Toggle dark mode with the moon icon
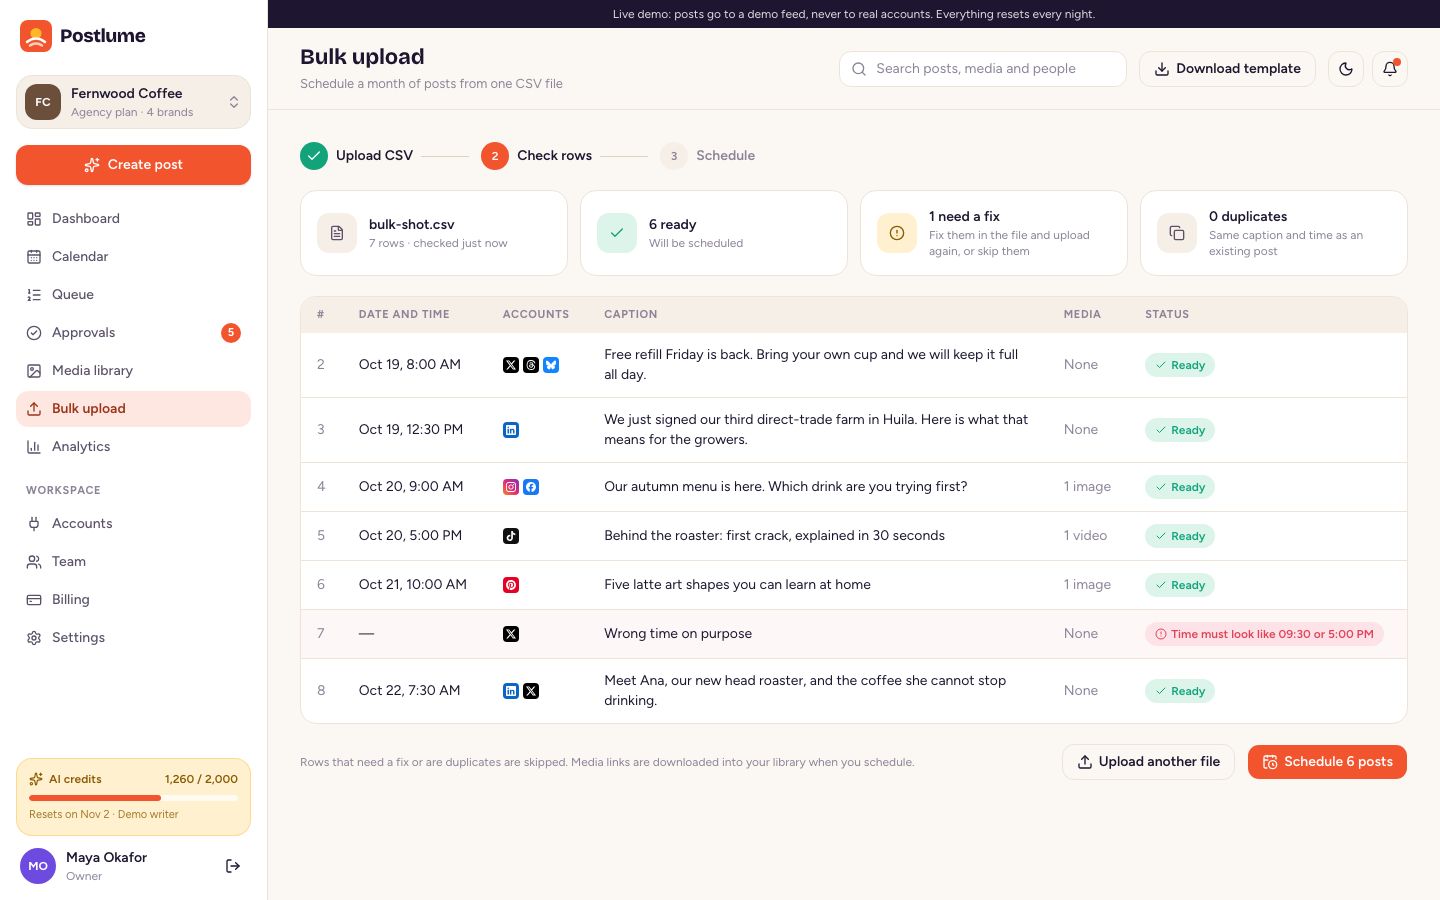The image size is (1440, 900). tap(1346, 69)
